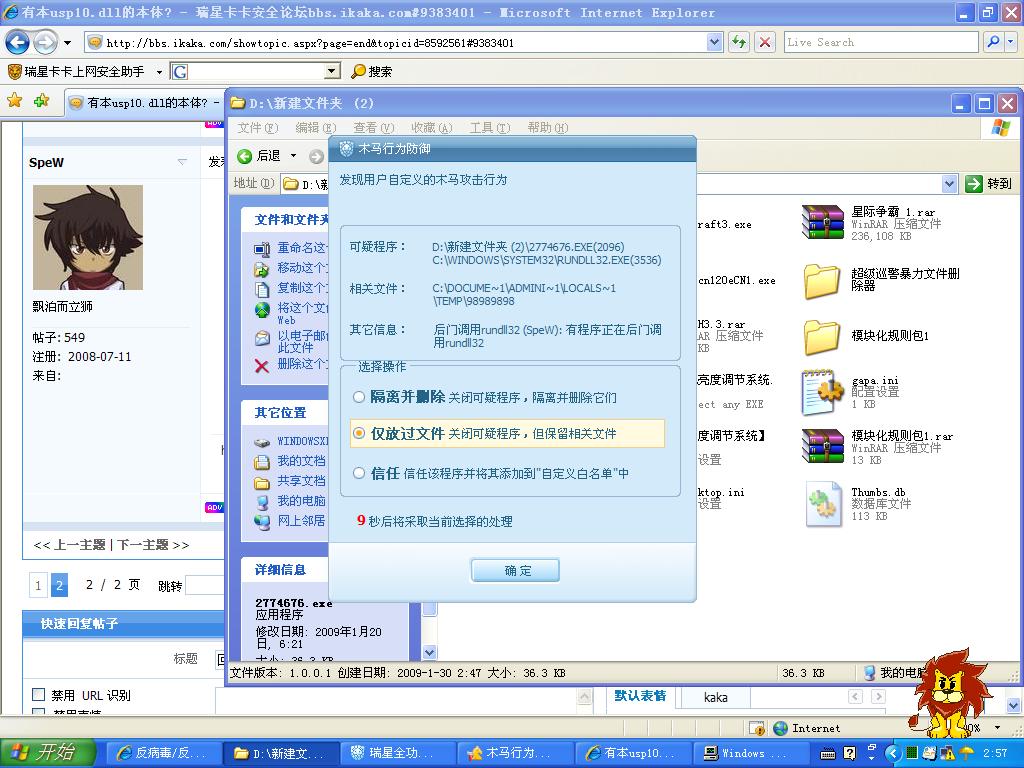The image size is (1024, 768).
Task: Click the 删除这个文件 red X icon
Action: tap(262, 365)
